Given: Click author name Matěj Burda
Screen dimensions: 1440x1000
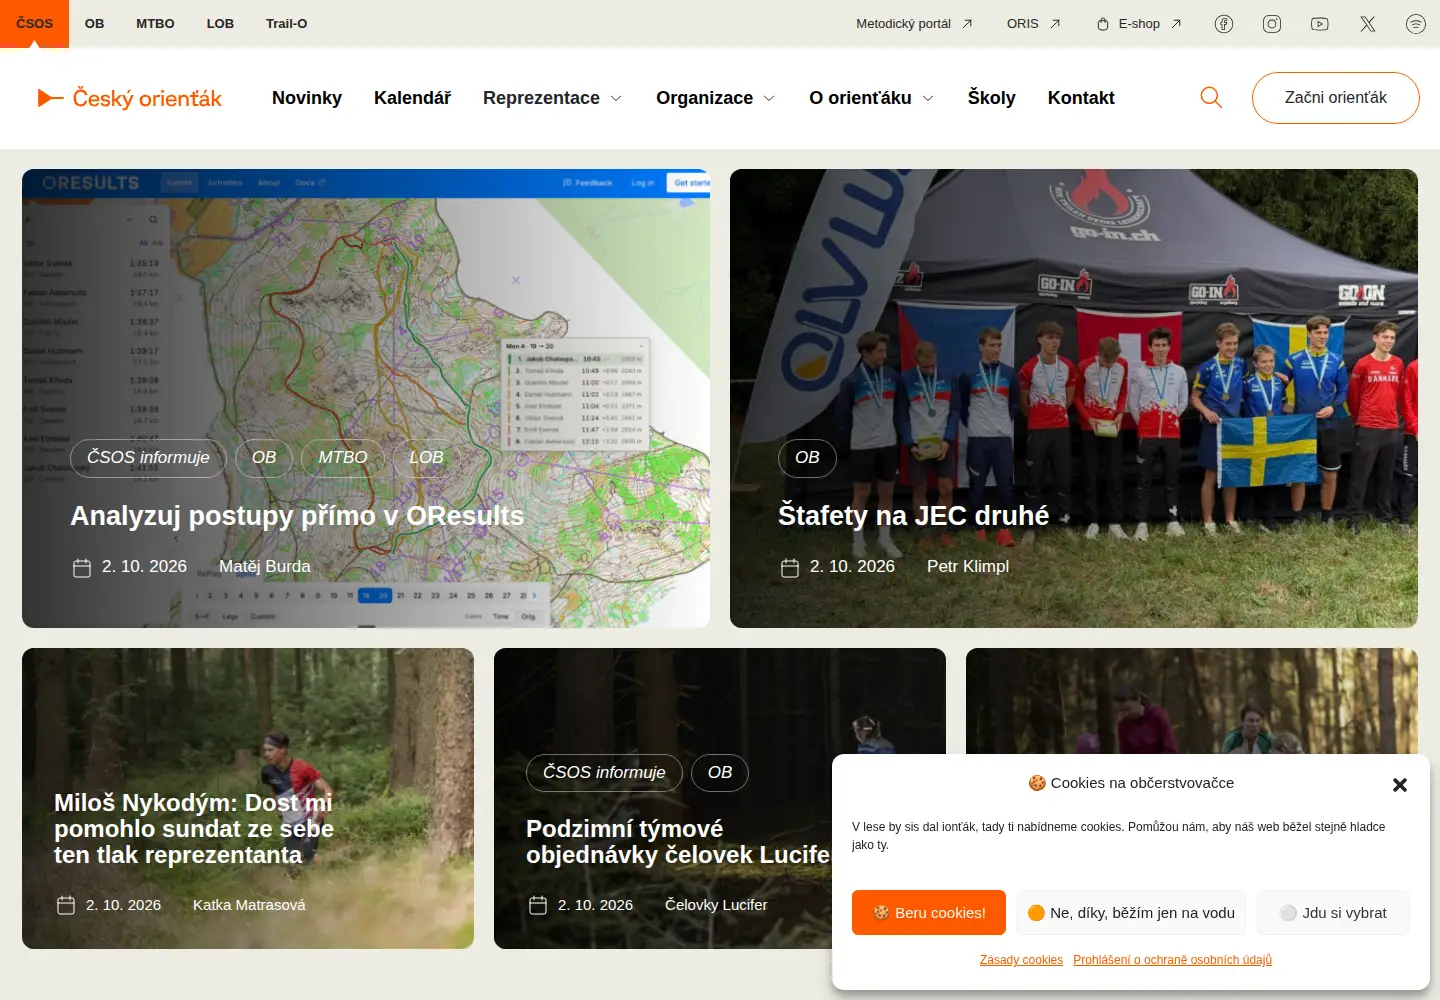Looking at the screenshot, I should point(265,567).
